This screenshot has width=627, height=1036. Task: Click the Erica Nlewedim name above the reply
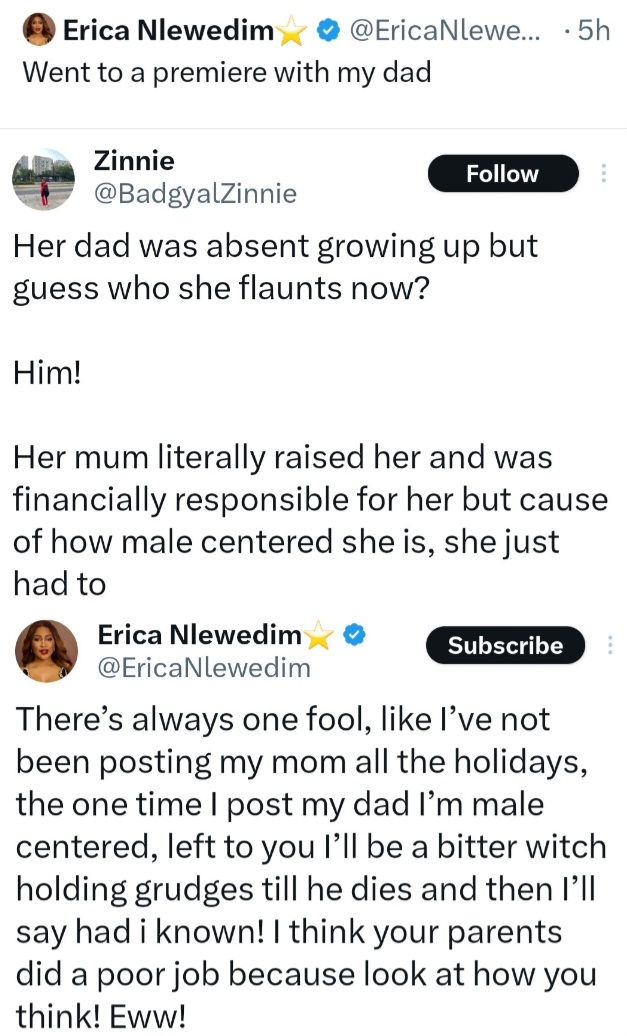(x=199, y=634)
